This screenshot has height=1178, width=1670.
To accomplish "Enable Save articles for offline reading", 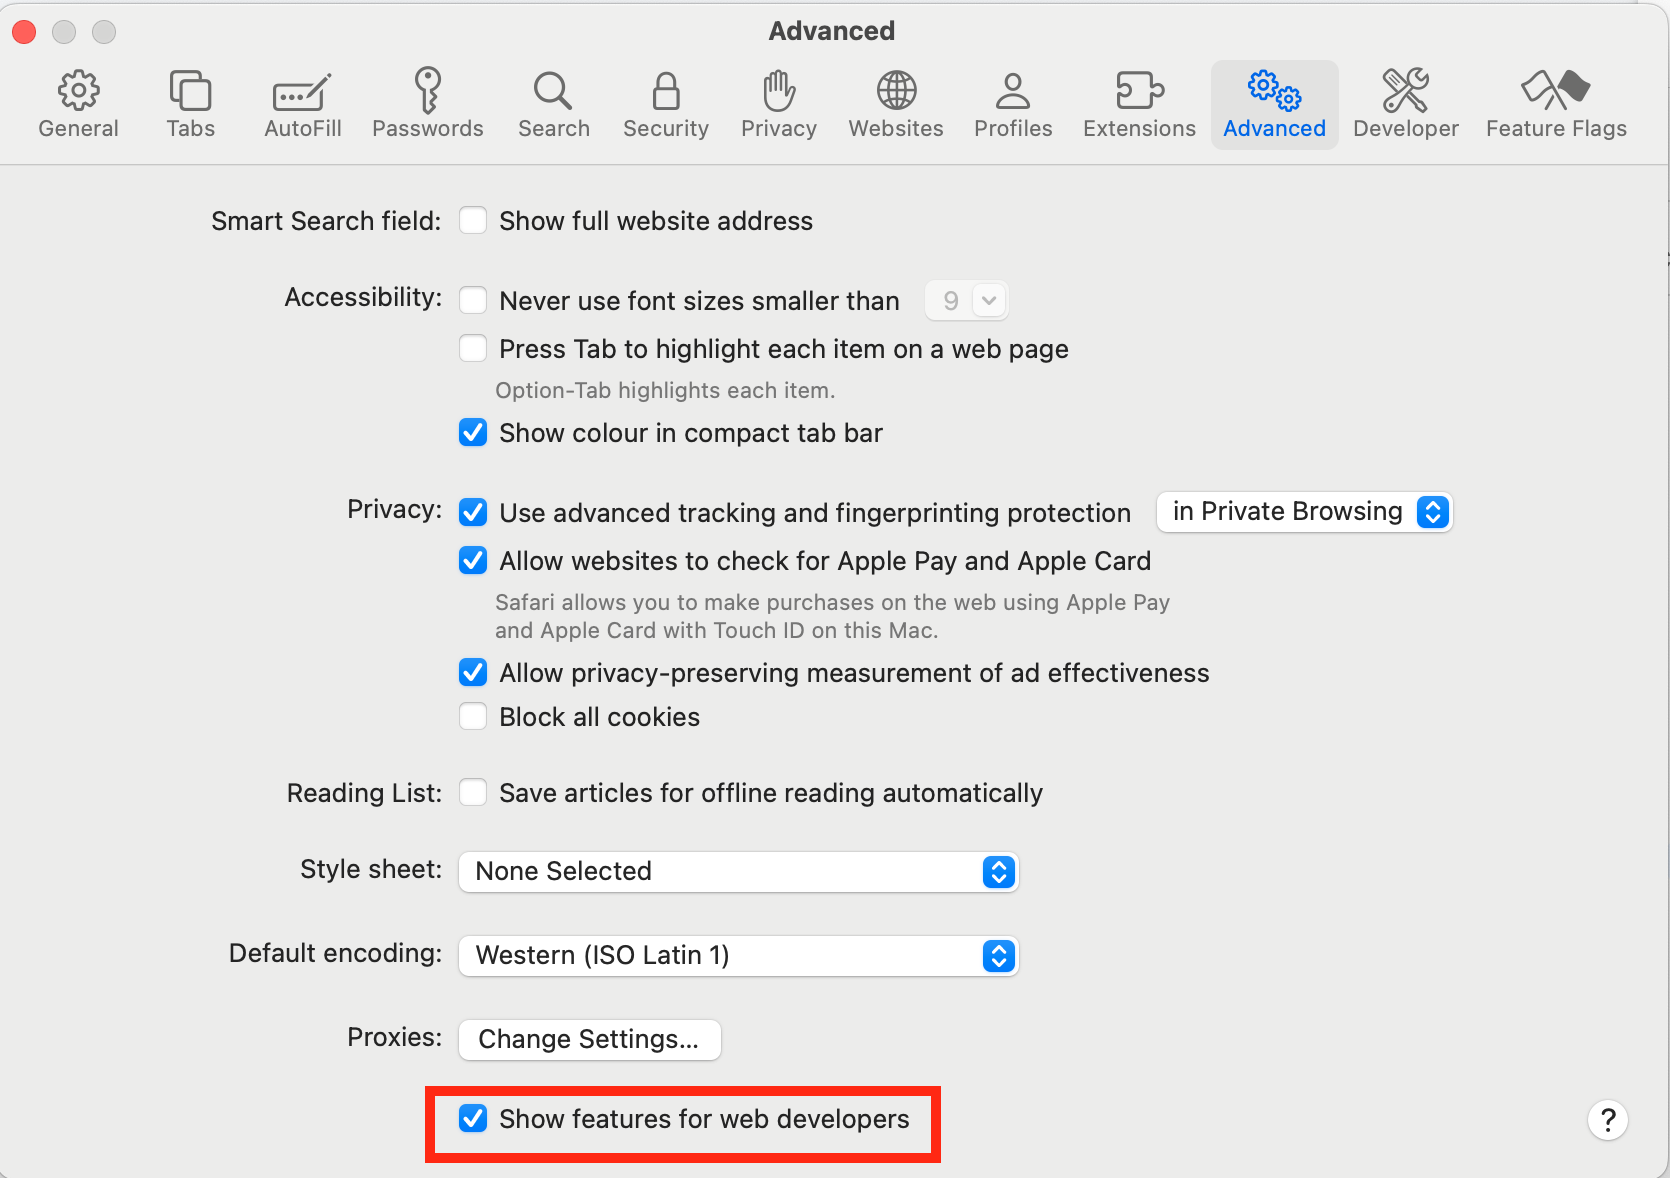I will (473, 792).
